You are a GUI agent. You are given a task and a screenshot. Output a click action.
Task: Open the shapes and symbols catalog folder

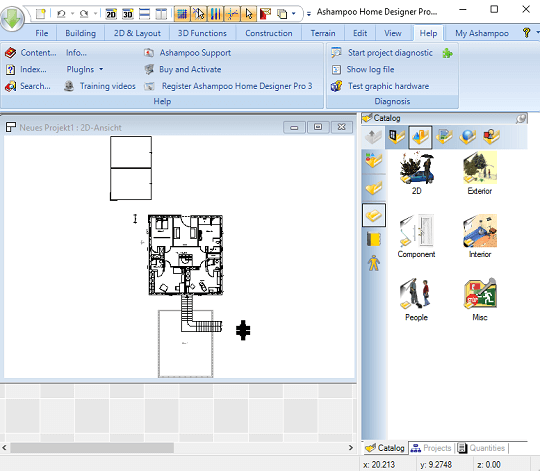(x=491, y=137)
